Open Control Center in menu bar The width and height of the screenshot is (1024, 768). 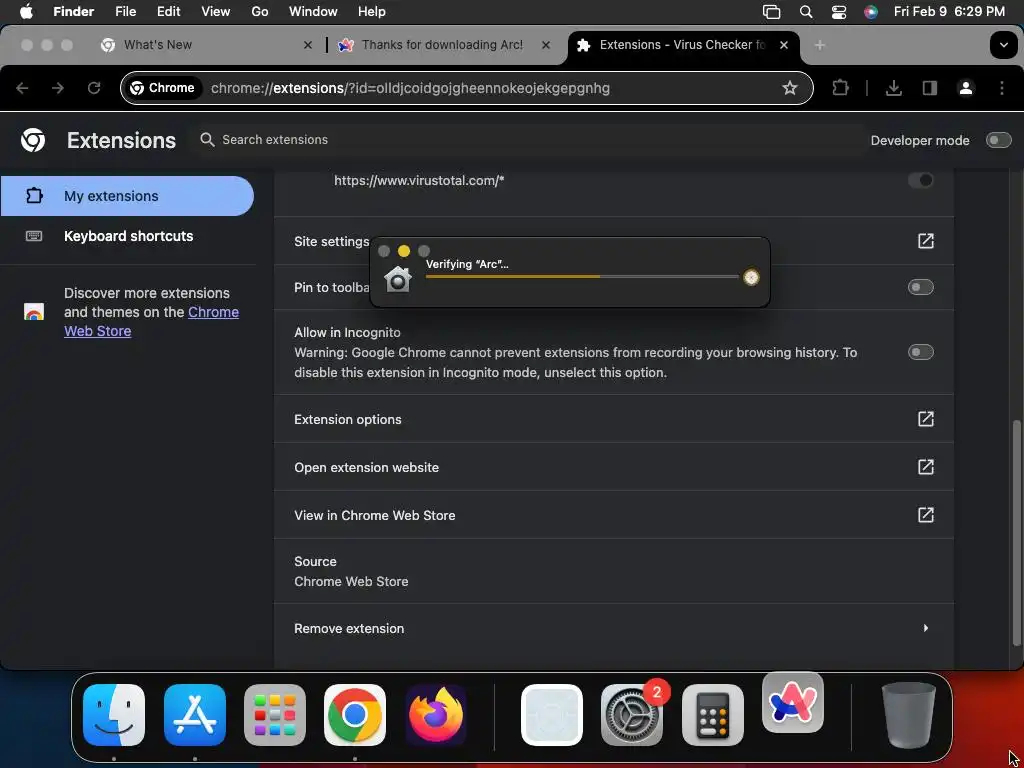coord(839,12)
